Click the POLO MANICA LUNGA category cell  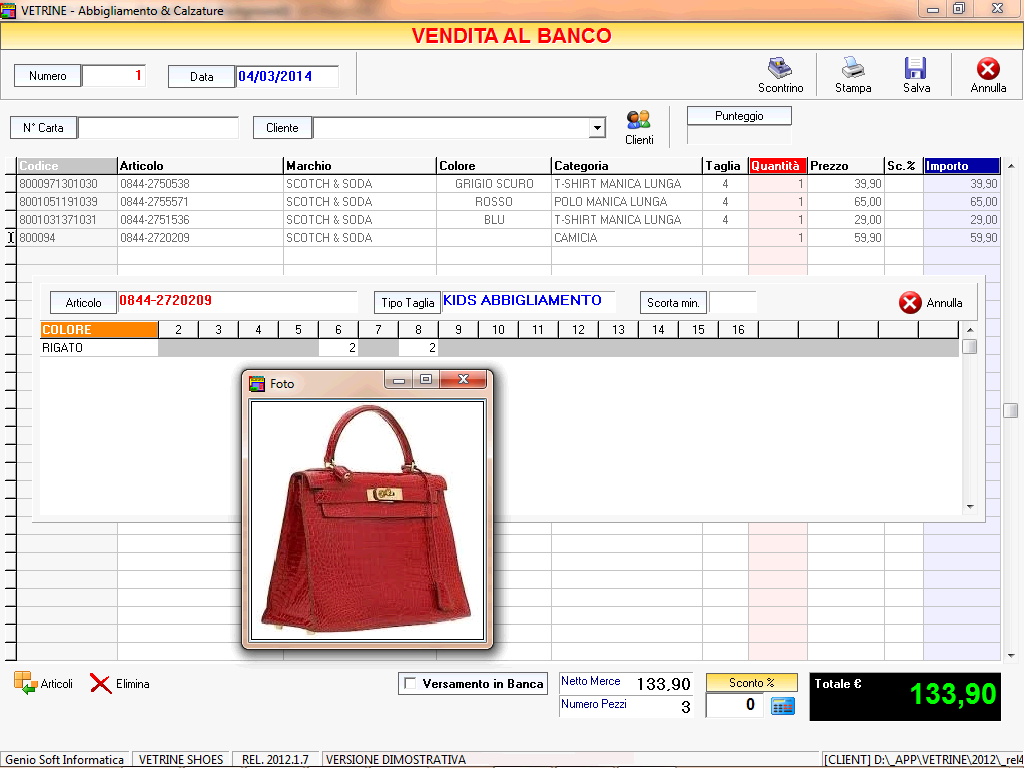(x=627, y=202)
